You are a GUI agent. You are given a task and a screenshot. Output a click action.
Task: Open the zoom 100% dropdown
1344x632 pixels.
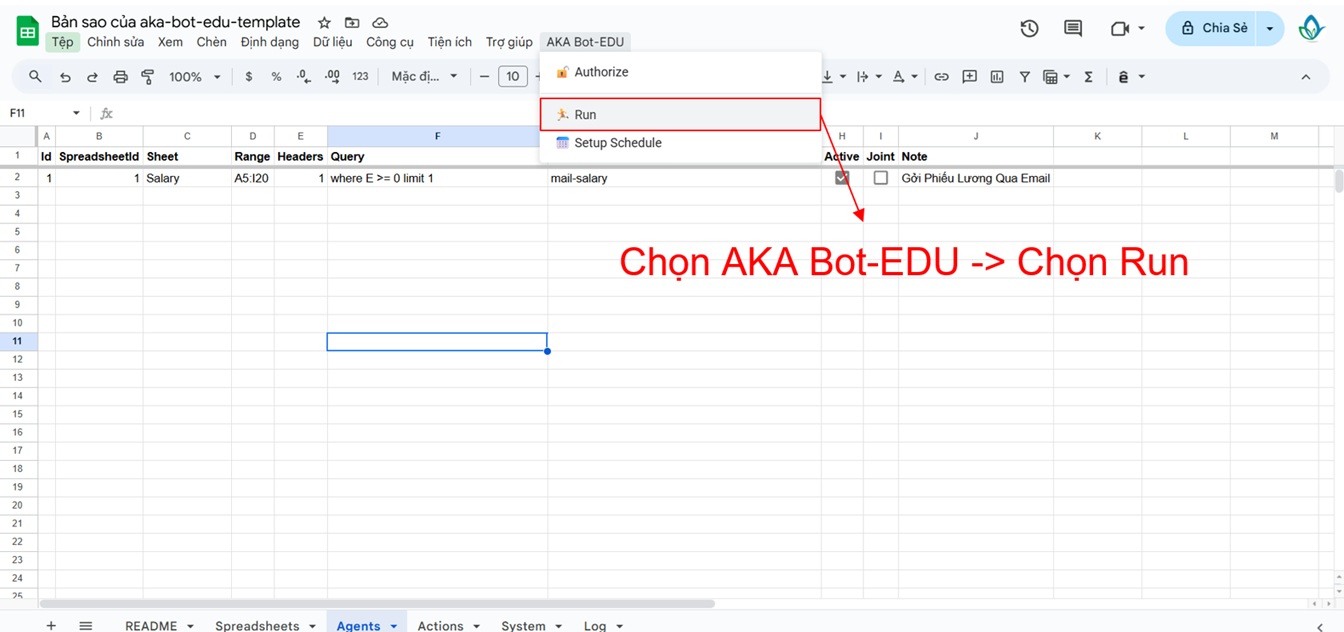point(194,77)
